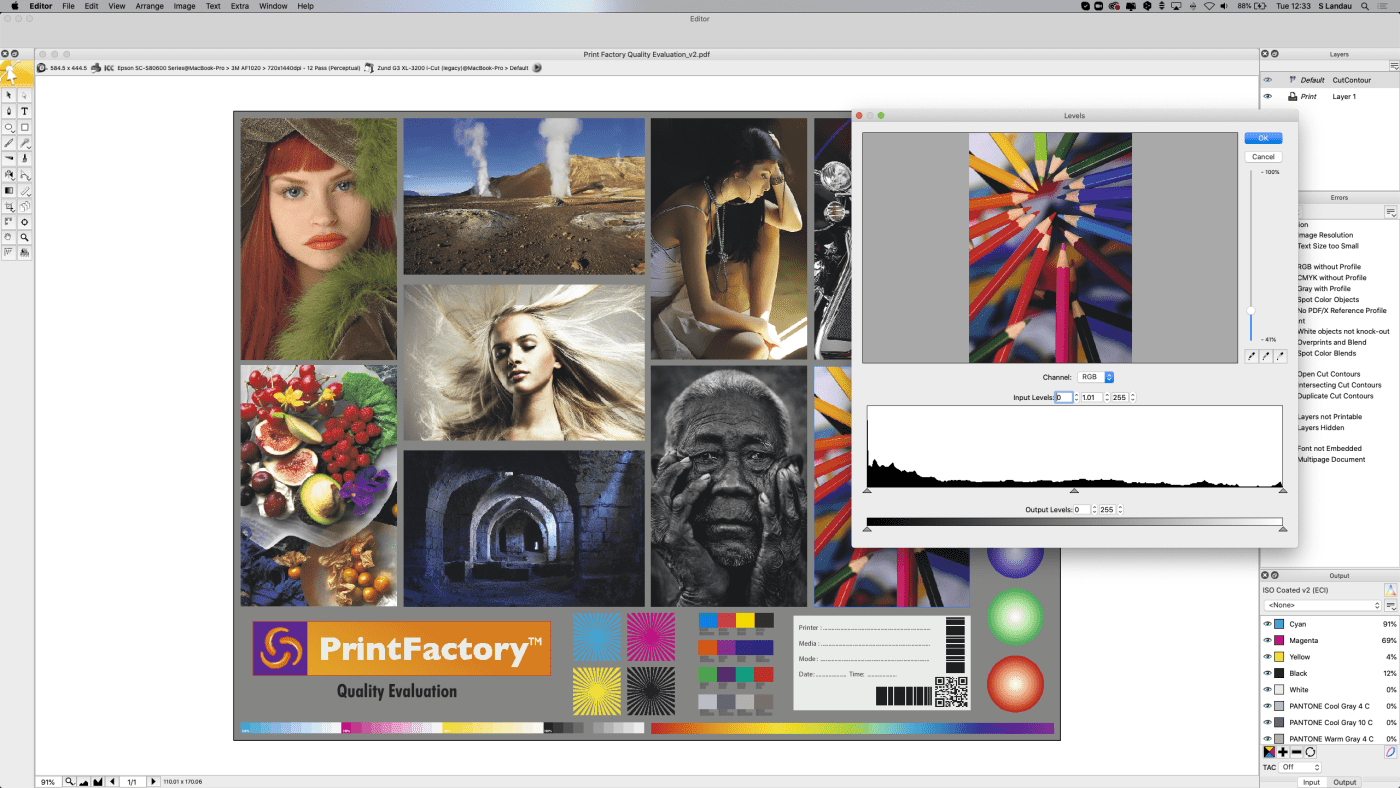Click the Input Levels black point field
Screen dimensions: 1400x788
(x=1063, y=398)
